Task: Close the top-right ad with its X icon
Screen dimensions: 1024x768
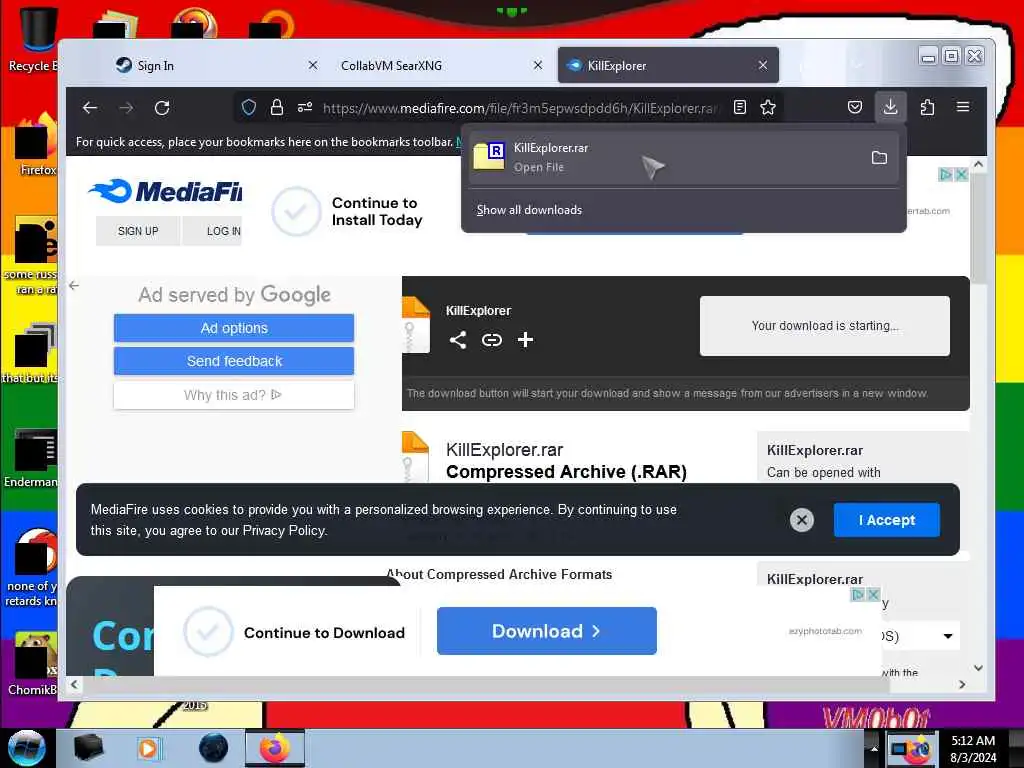Action: click(x=961, y=174)
